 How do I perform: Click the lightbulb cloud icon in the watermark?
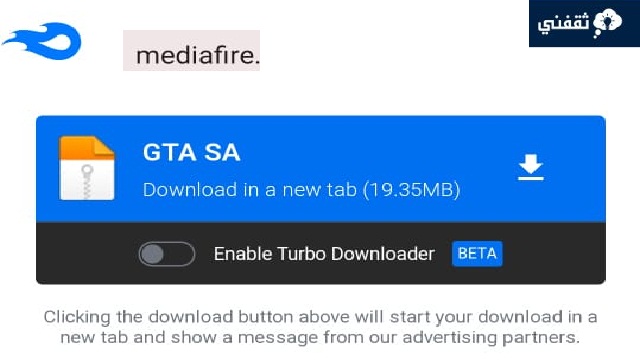pos(607,22)
